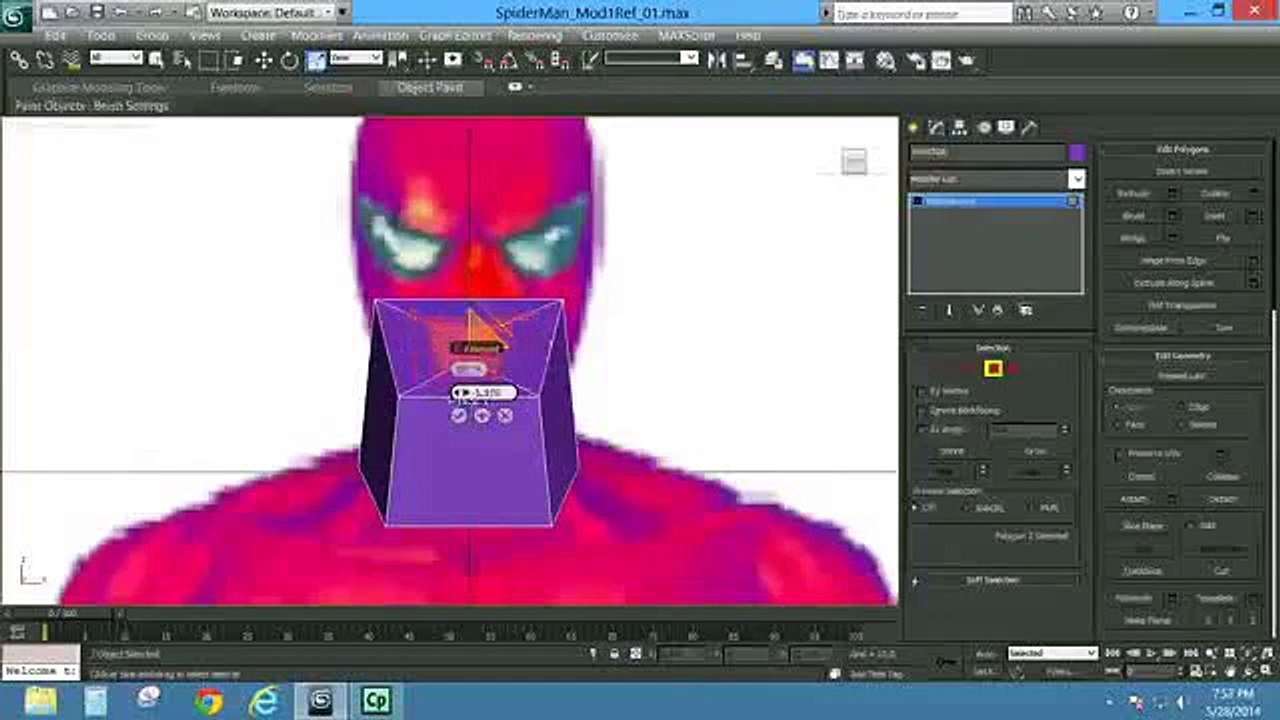The height and width of the screenshot is (720, 1280).
Task: Select the SubObj preview selection radio
Action: click(967, 508)
